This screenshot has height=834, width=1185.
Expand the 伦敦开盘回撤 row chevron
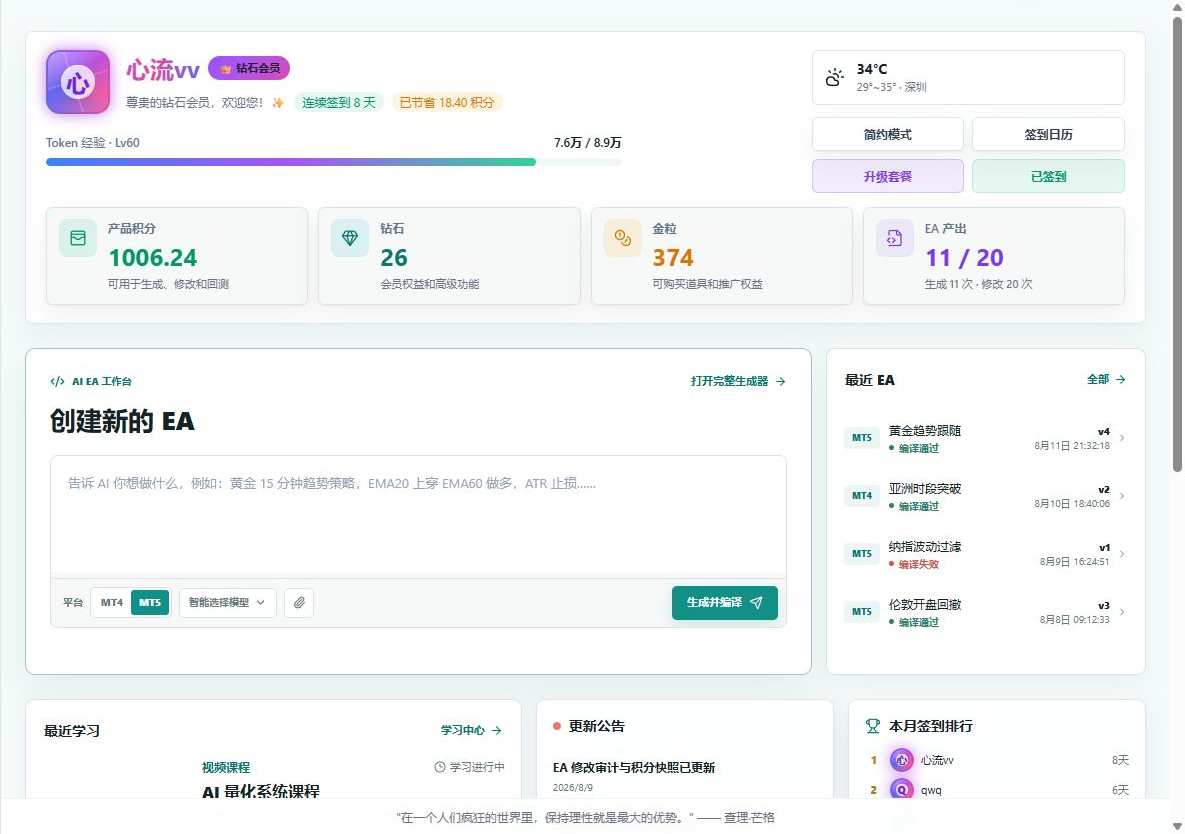1122,612
